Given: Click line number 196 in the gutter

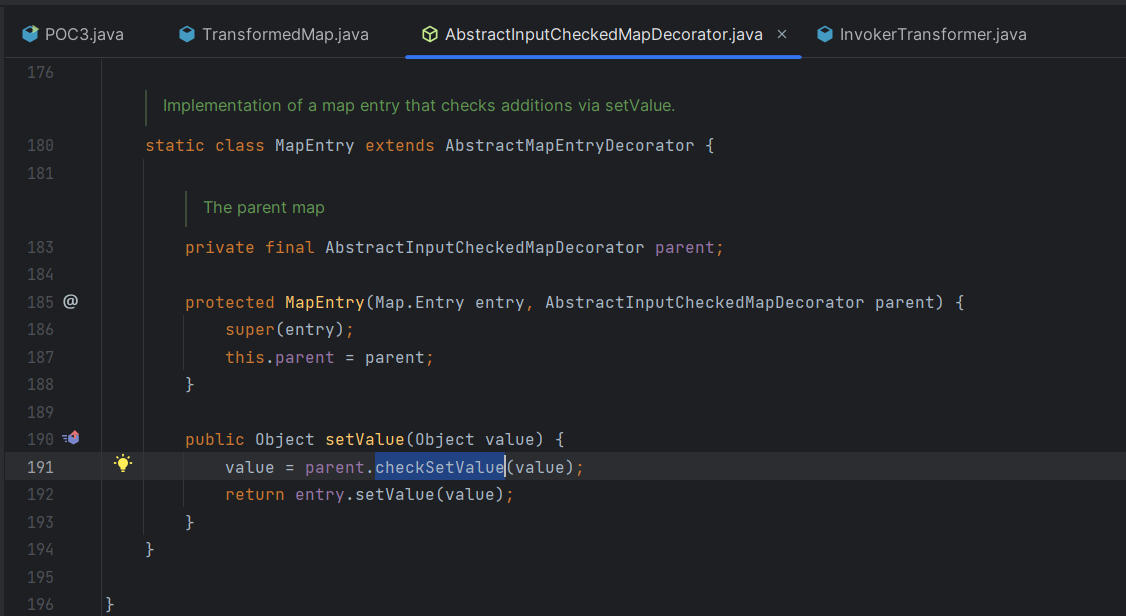Looking at the screenshot, I should (41, 604).
